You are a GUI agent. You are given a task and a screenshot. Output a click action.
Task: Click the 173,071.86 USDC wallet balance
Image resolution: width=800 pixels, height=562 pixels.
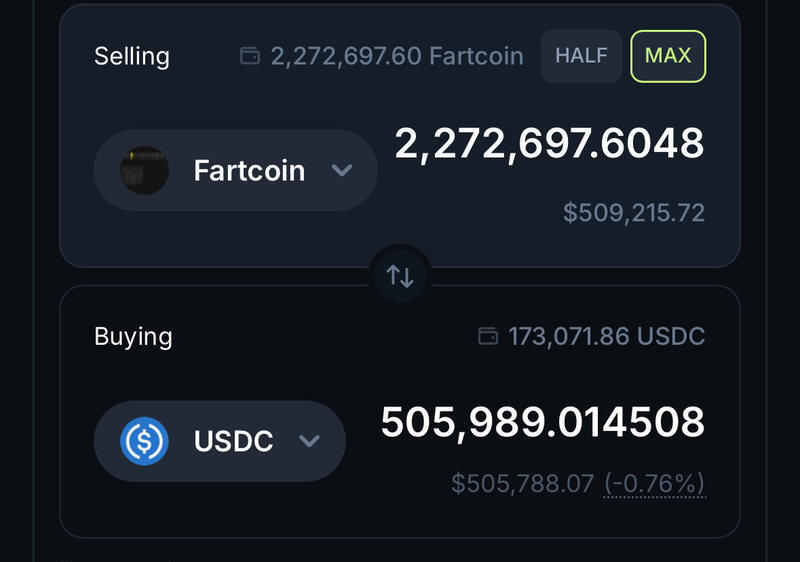click(x=606, y=336)
